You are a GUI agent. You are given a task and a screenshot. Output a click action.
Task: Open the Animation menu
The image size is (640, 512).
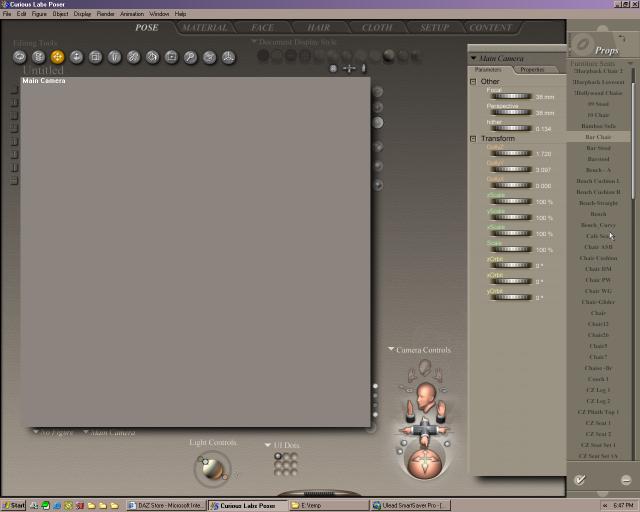[132, 13]
